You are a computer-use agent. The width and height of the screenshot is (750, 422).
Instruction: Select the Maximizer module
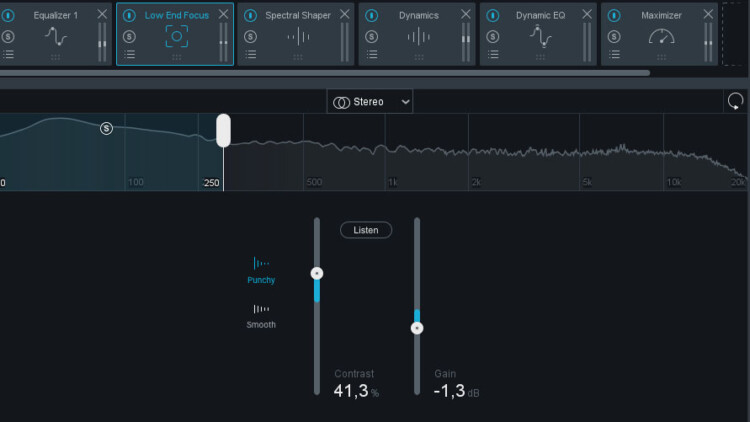(x=661, y=15)
